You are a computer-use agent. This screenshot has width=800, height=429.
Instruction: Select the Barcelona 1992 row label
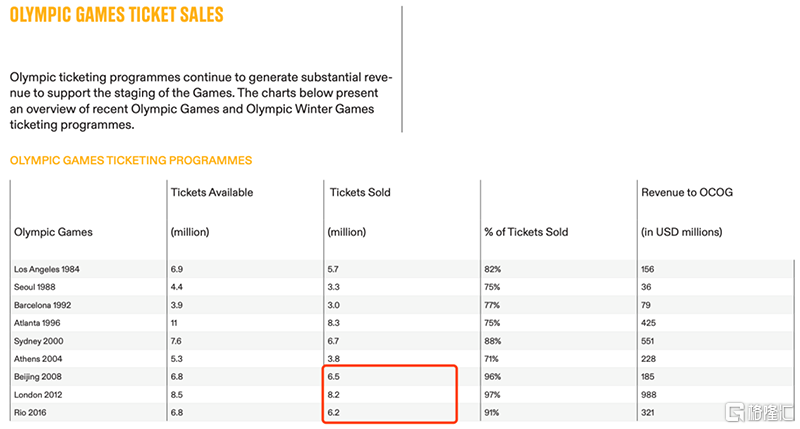(43, 304)
